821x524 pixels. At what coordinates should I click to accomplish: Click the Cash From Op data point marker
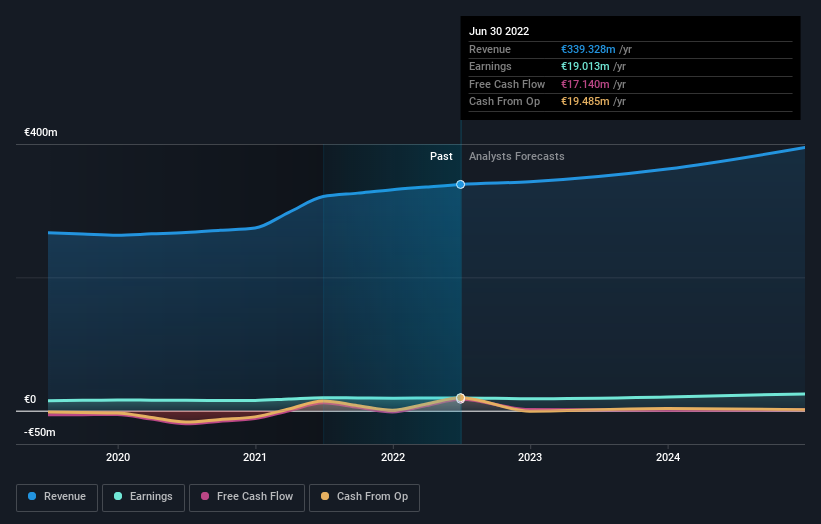[460, 398]
